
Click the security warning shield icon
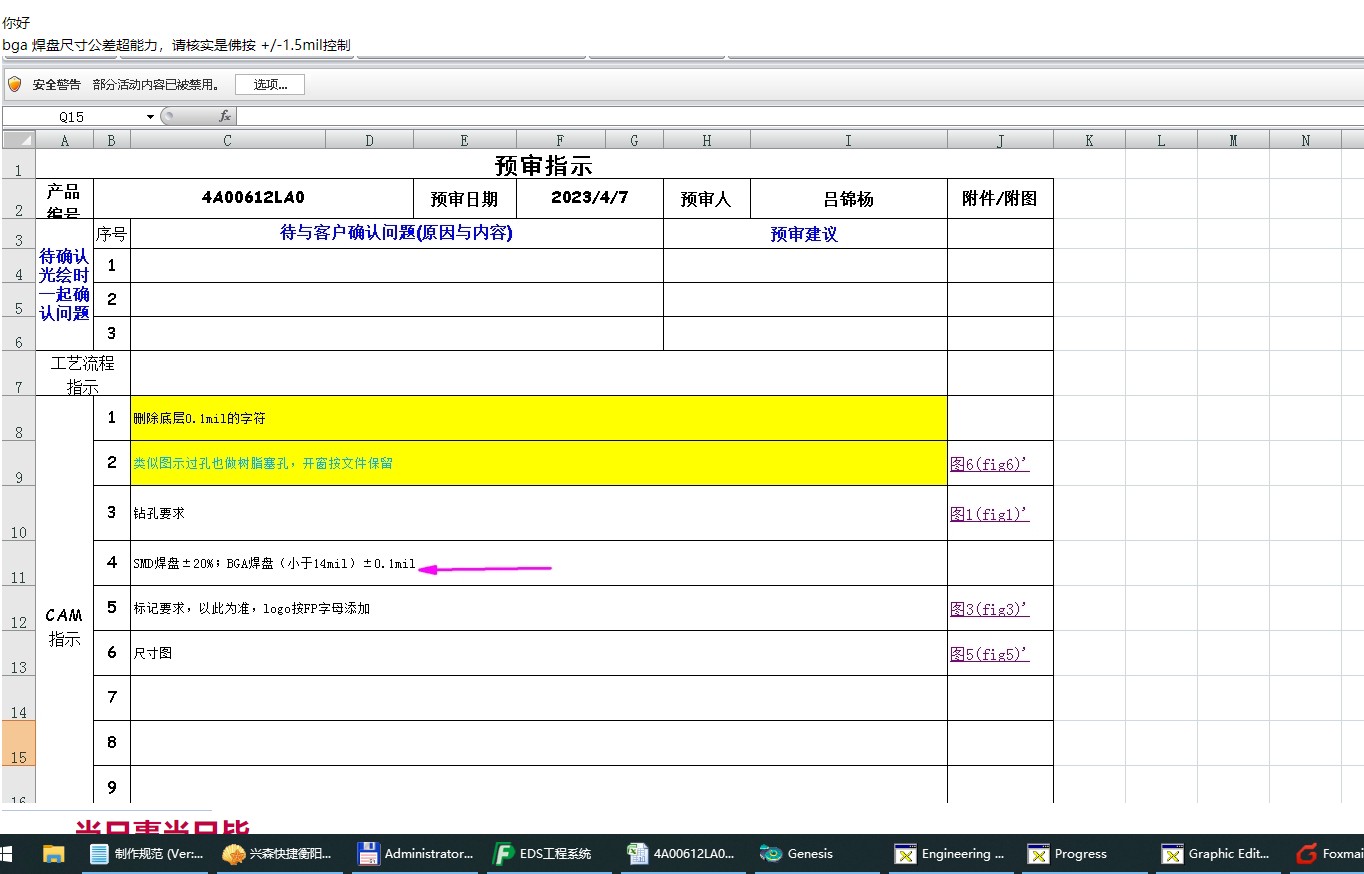pyautogui.click(x=15, y=85)
